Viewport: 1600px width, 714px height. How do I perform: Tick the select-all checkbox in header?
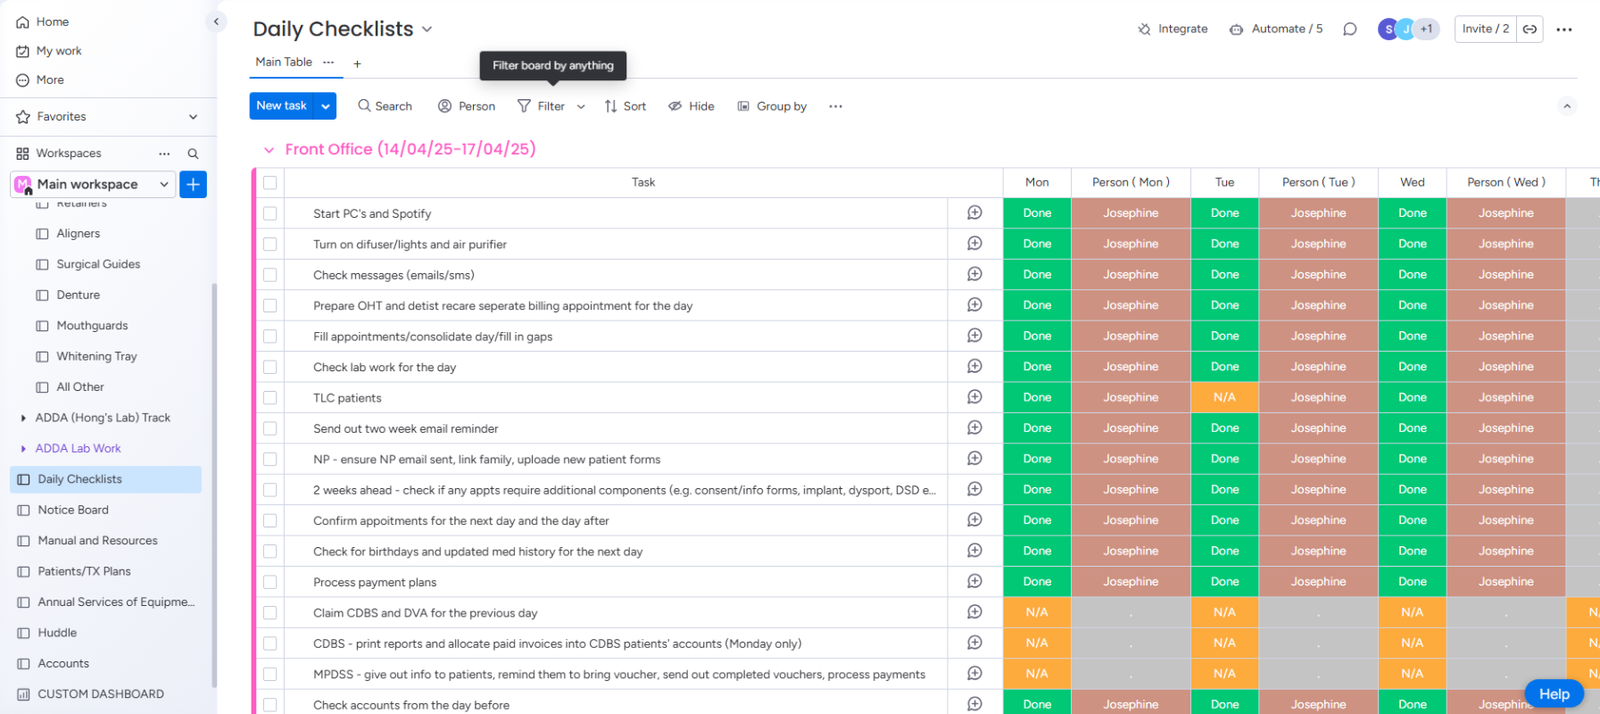270,182
